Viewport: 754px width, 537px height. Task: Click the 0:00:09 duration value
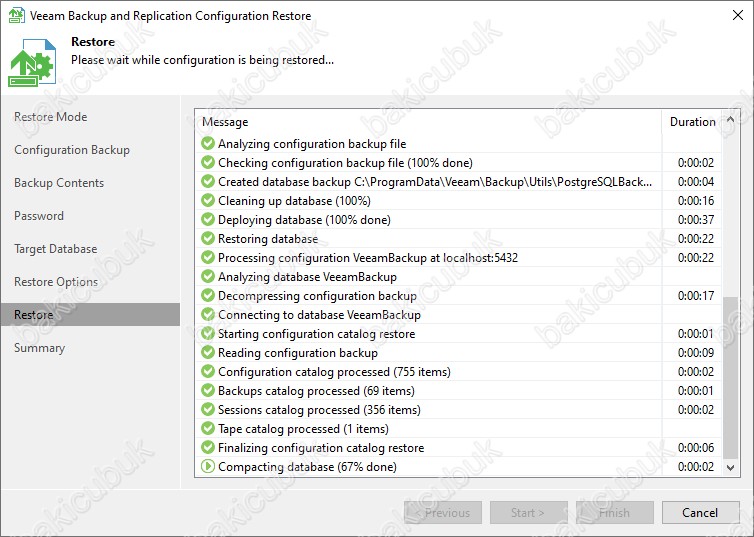(696, 352)
